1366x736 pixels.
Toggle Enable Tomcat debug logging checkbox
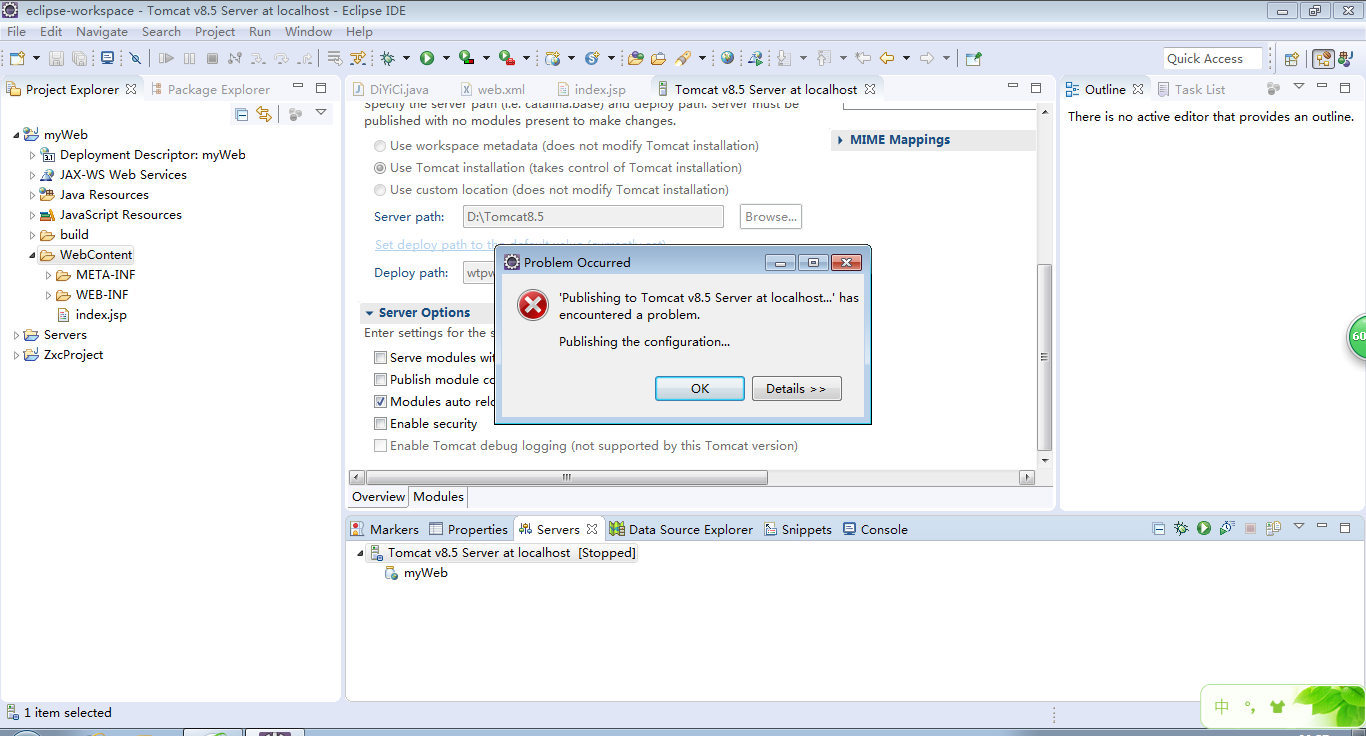coord(380,446)
